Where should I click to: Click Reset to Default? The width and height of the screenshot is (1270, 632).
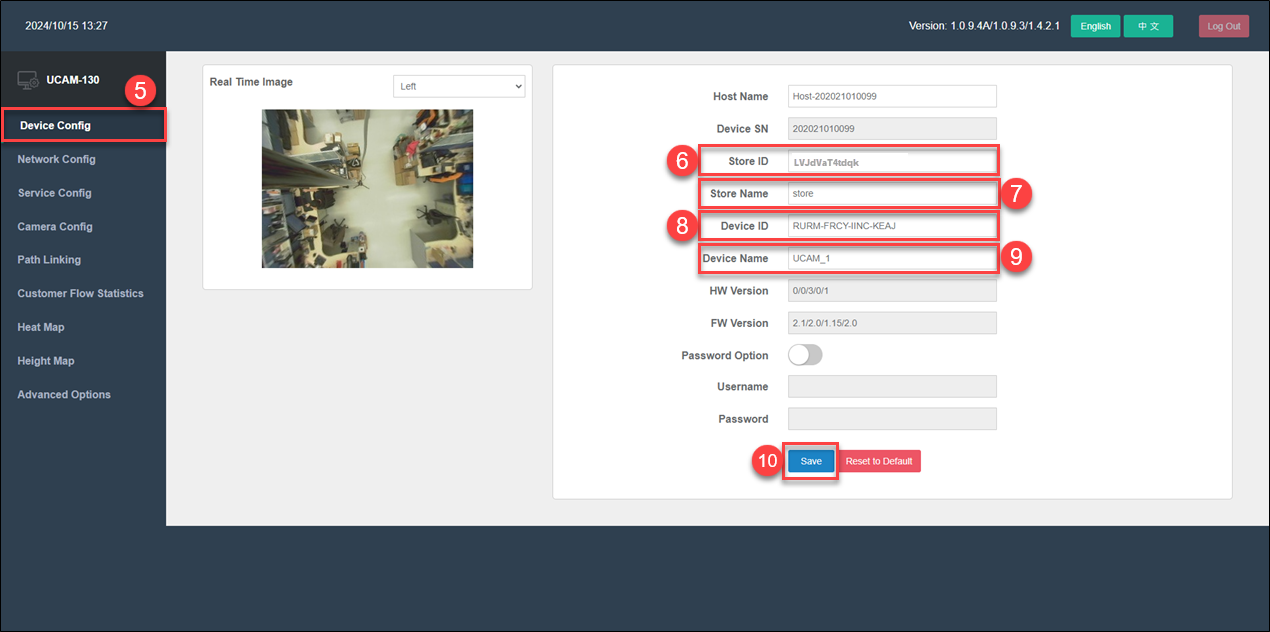[x=878, y=461]
